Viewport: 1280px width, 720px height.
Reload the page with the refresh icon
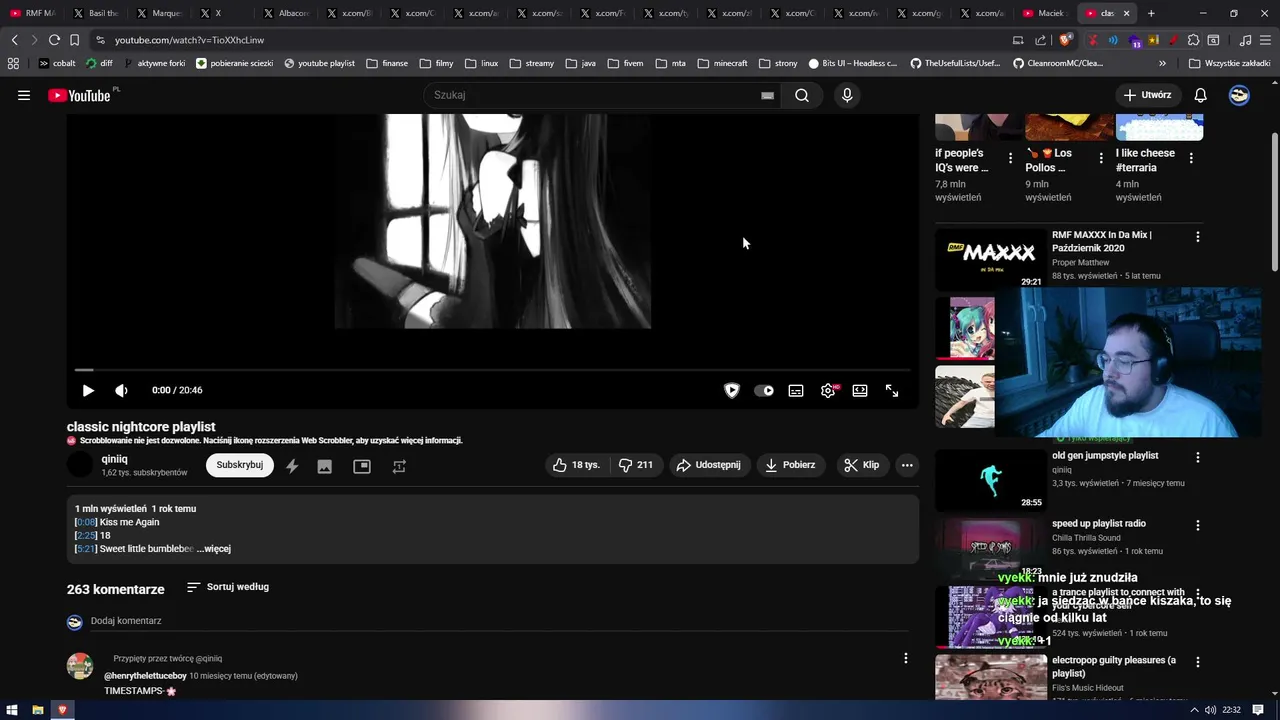54,40
